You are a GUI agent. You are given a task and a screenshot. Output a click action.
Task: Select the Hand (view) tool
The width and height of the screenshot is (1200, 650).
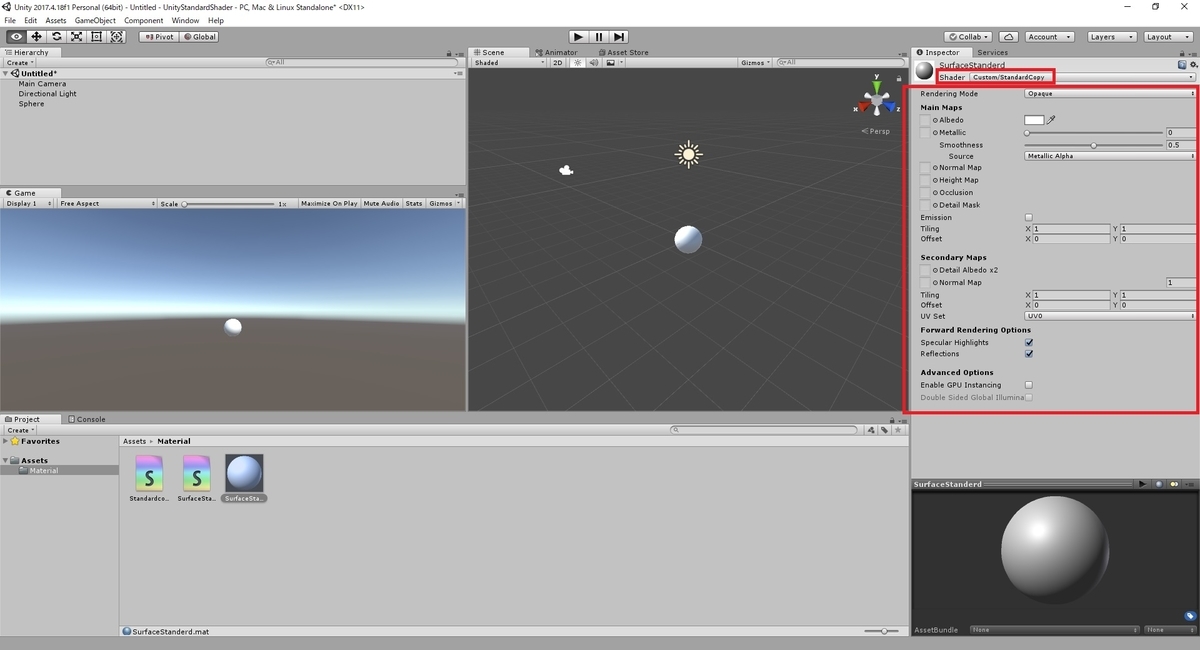tap(17, 37)
